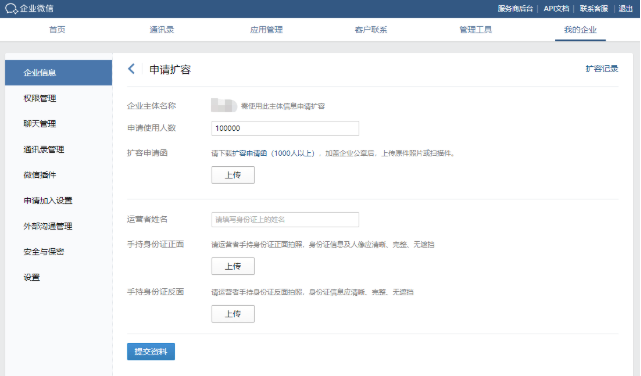Click the 企业微信 logo icon
Screen dimensions: 641x376
coord(11,9)
